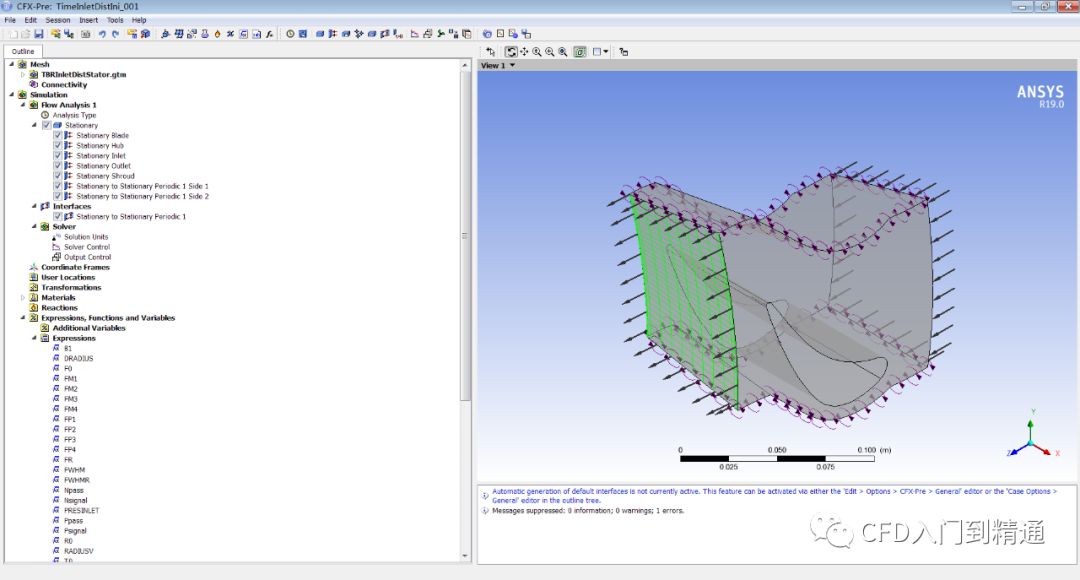1080x580 pixels.
Task: Toggle the Stationary Blade checkbox
Action: pos(58,136)
